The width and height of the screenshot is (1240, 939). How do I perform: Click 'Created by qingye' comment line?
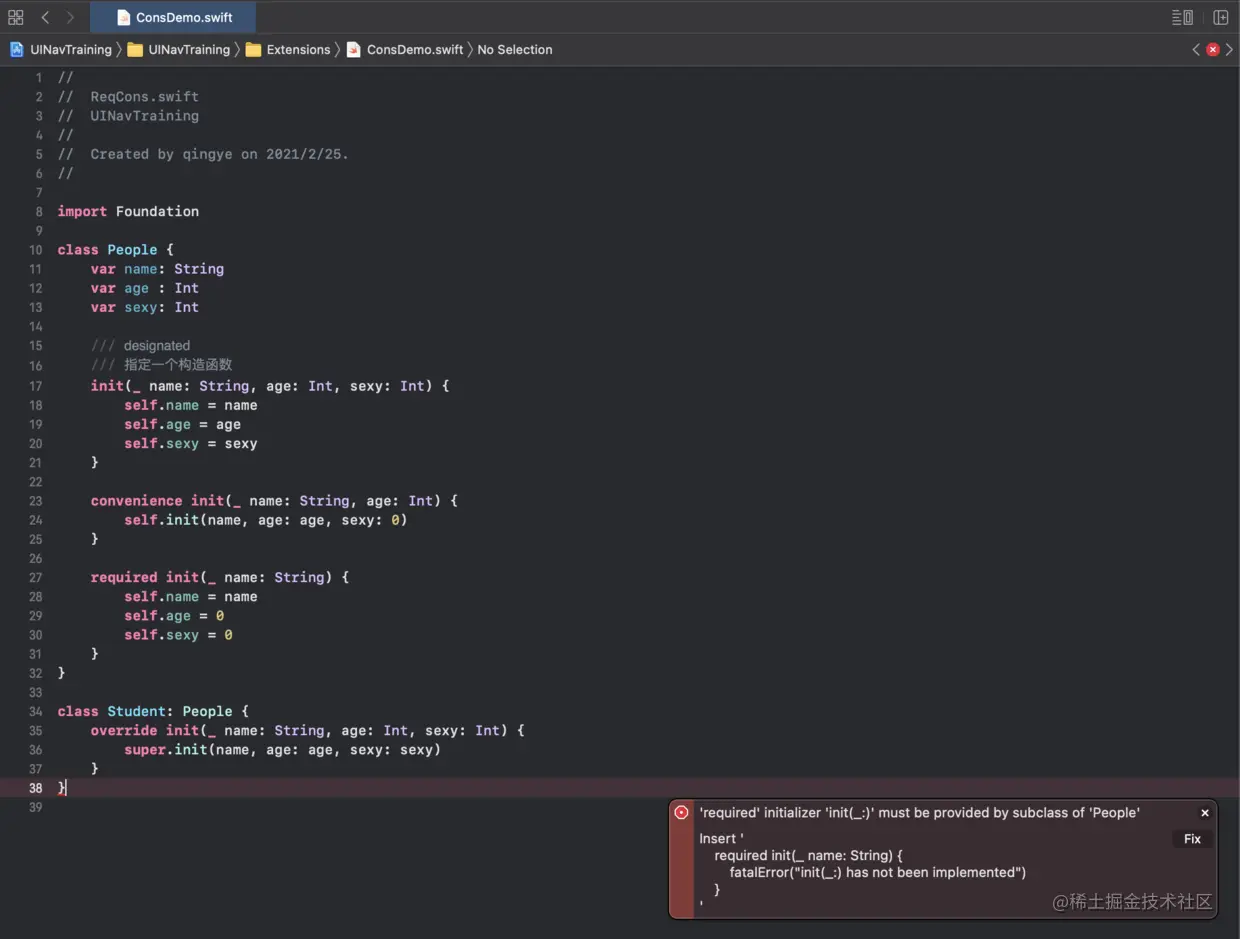(x=203, y=154)
